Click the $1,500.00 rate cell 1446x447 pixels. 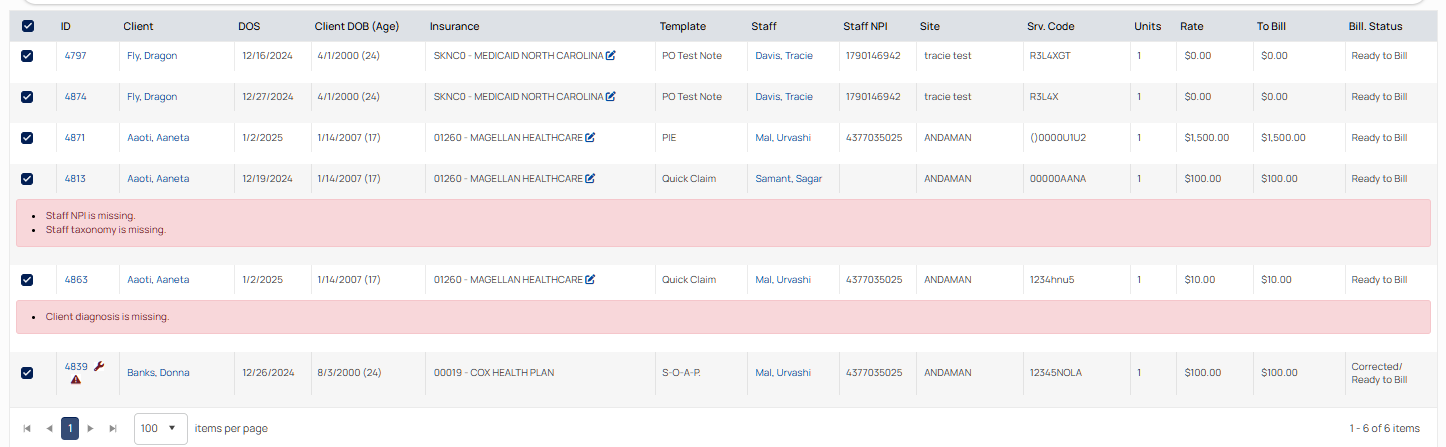[x=1207, y=138]
